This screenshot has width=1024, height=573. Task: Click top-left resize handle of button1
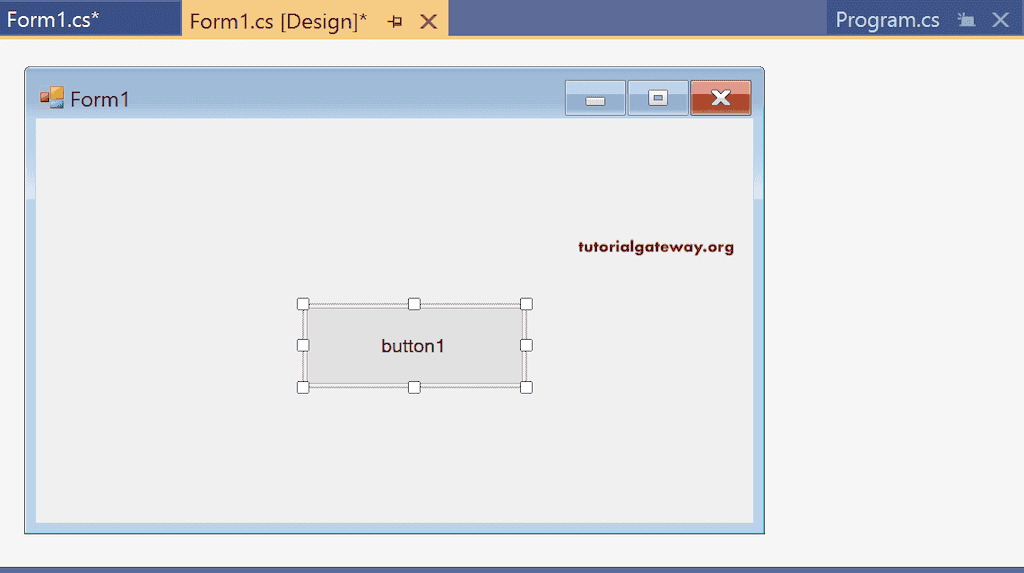pyautogui.click(x=303, y=304)
